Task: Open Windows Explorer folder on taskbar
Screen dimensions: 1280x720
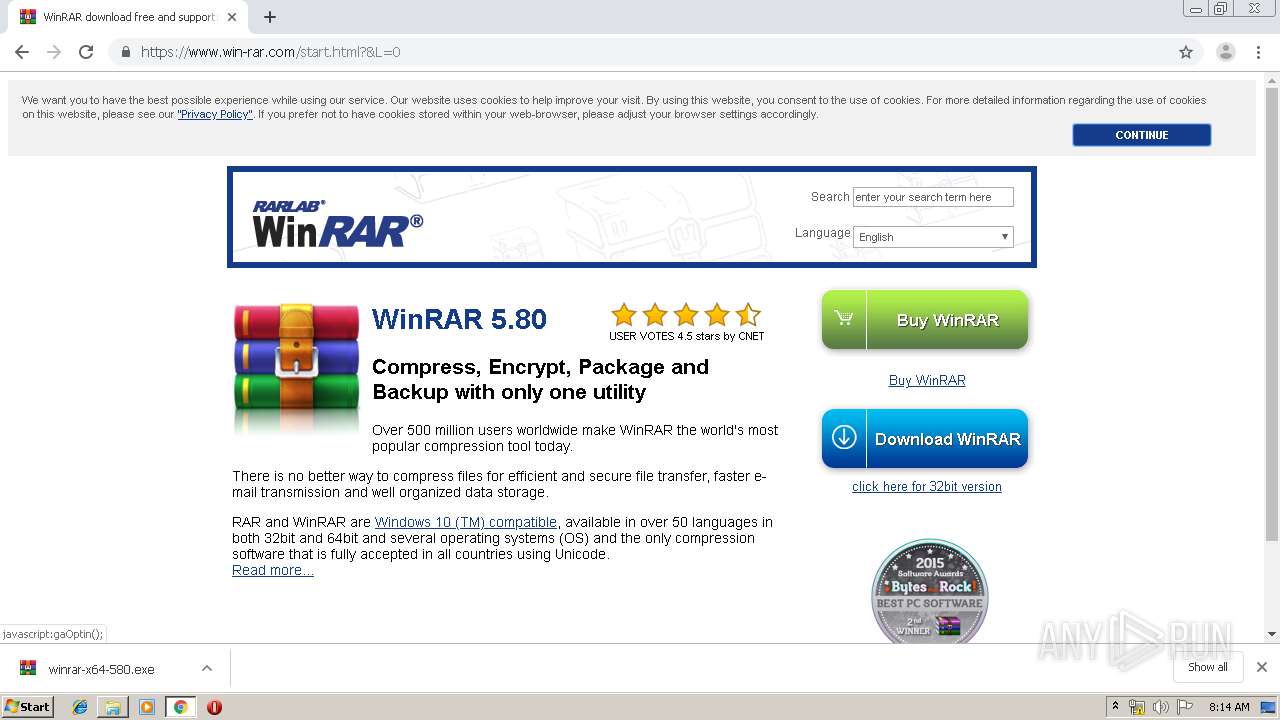Action: [113, 707]
